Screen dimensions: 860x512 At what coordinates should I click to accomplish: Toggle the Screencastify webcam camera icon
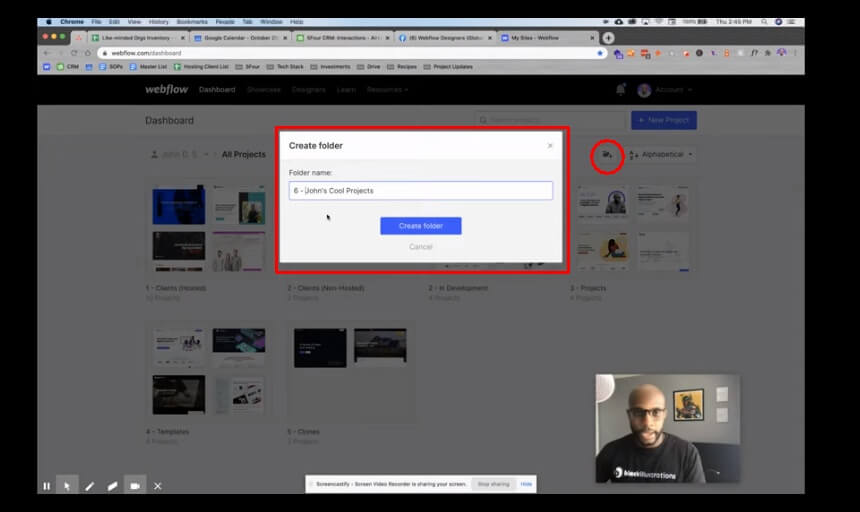coord(135,486)
